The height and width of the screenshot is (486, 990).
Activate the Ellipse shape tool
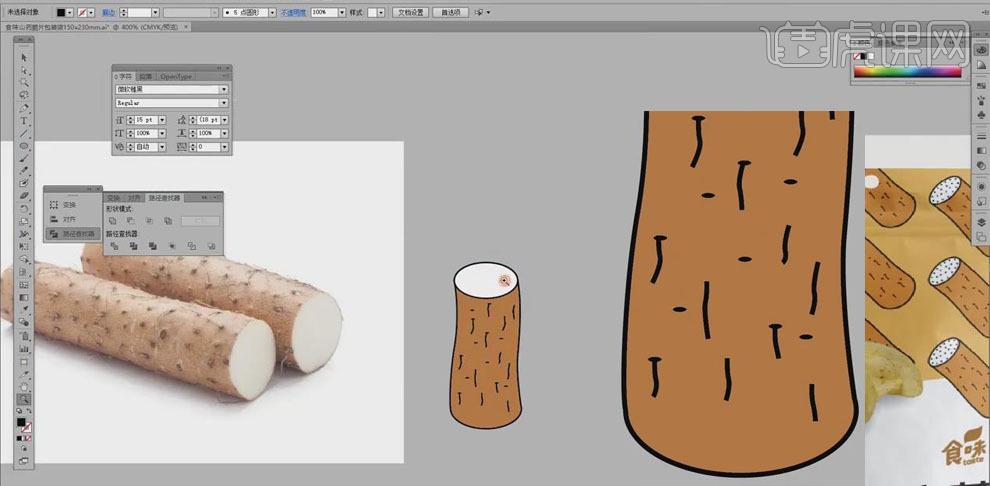pos(24,147)
